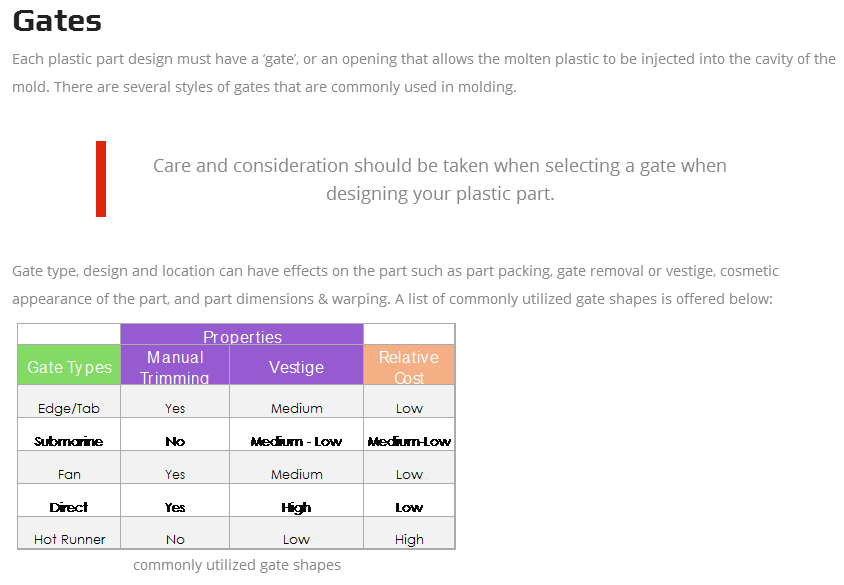Select the Vestige column header
Image resolution: width=844 pixels, height=585 pixels.
coord(297,365)
